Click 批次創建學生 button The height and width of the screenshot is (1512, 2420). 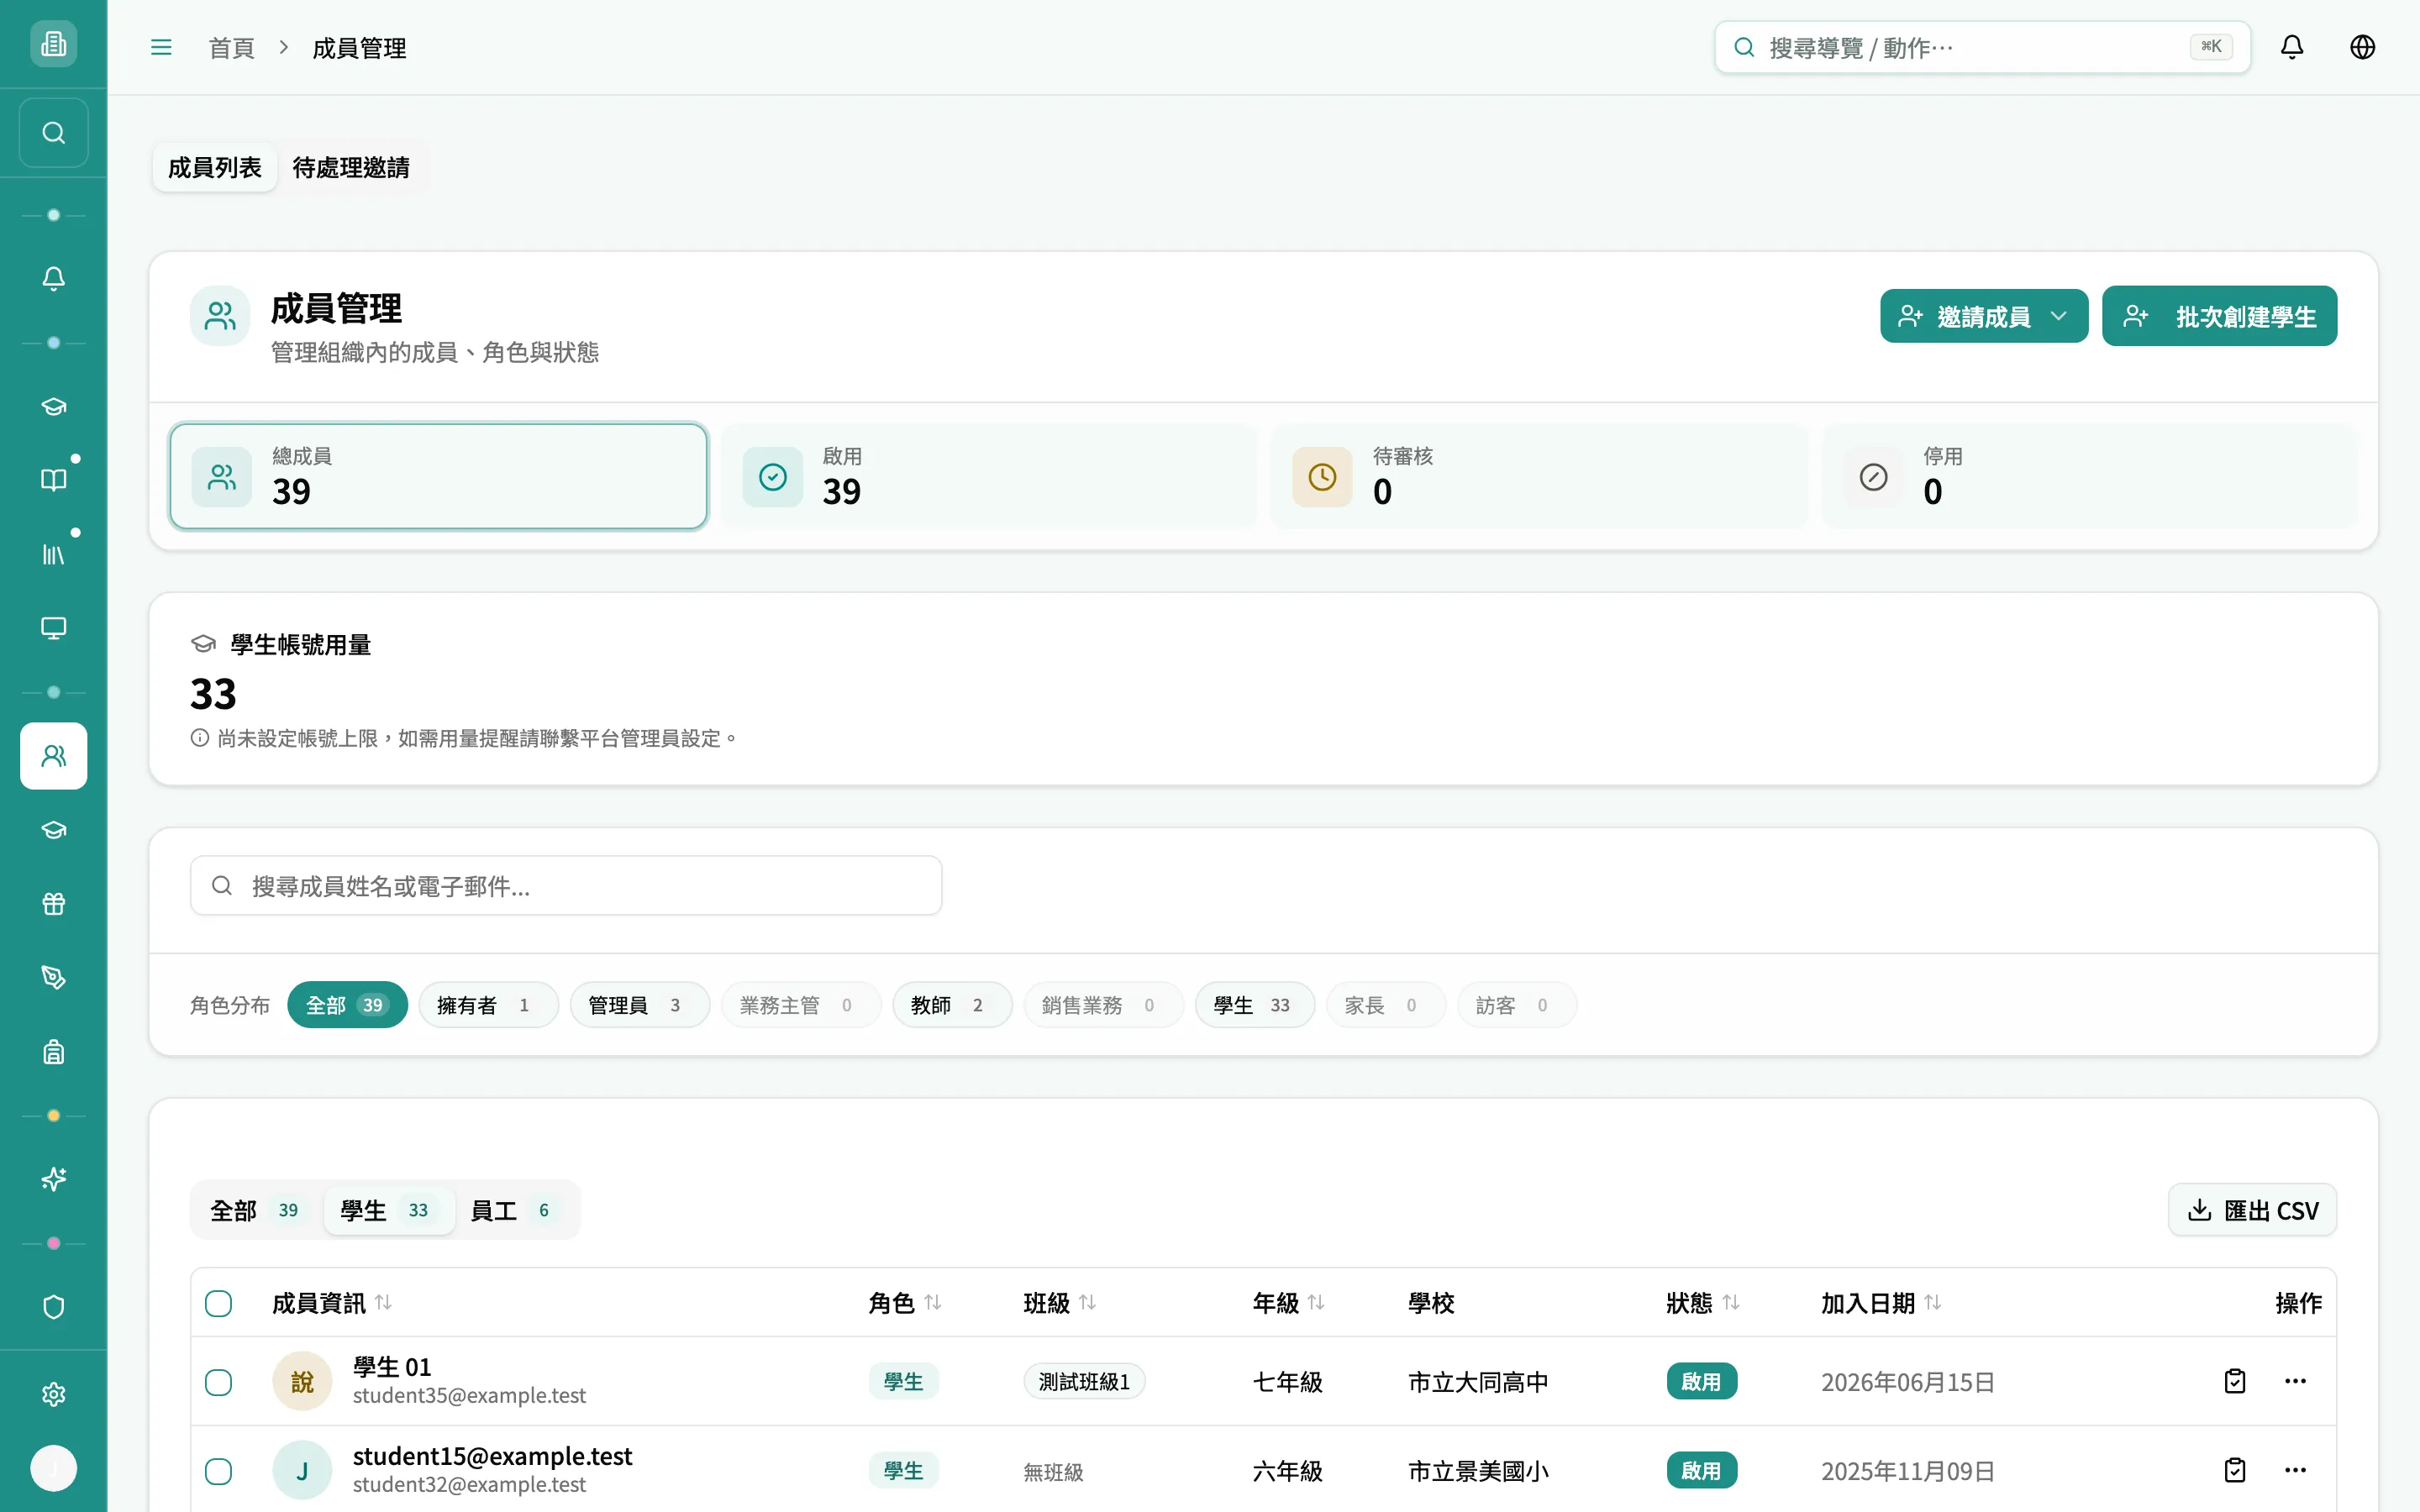point(2219,316)
